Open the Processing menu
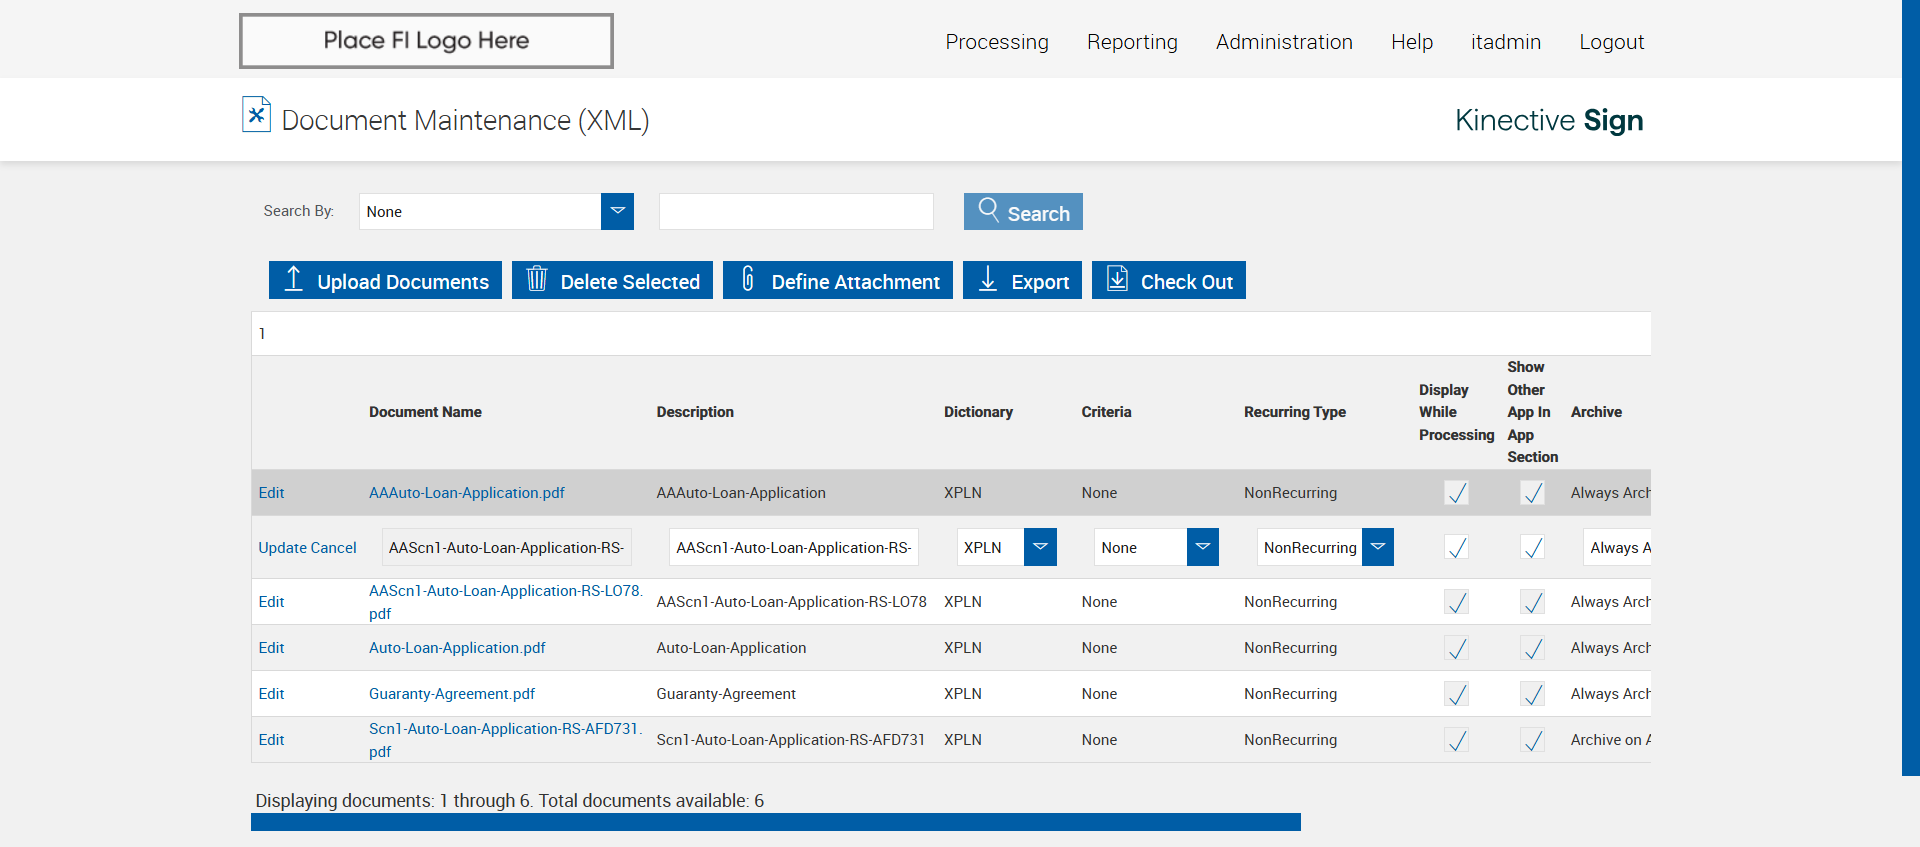1920x847 pixels. tap(997, 42)
